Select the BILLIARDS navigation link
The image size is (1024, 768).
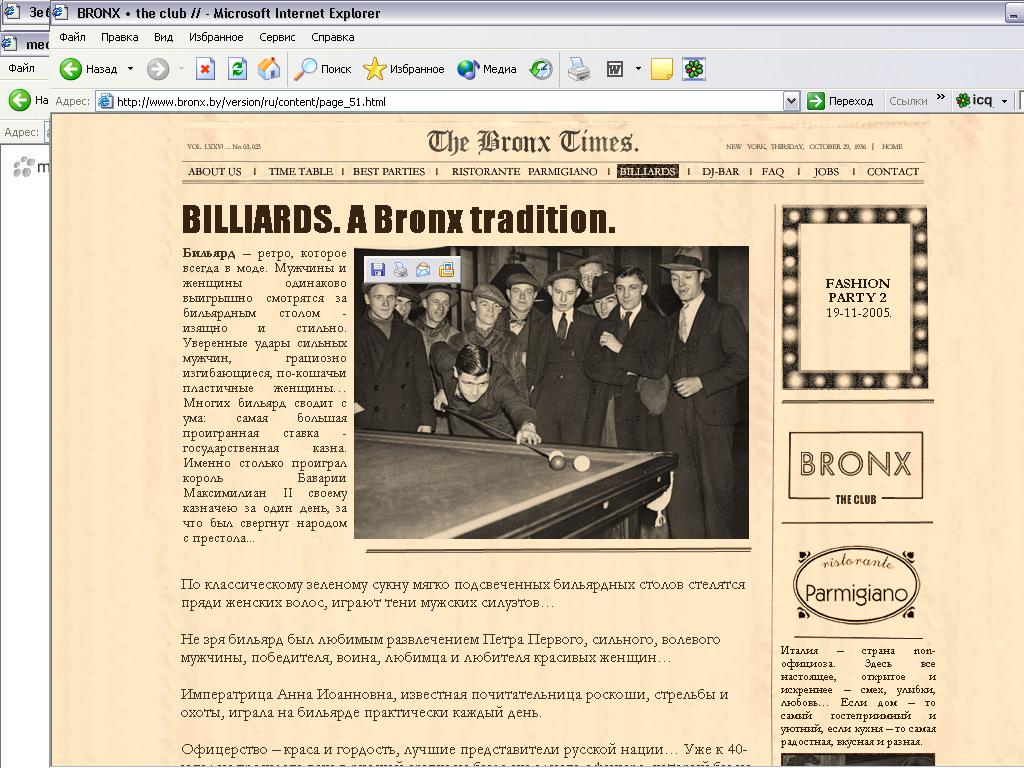tap(647, 171)
